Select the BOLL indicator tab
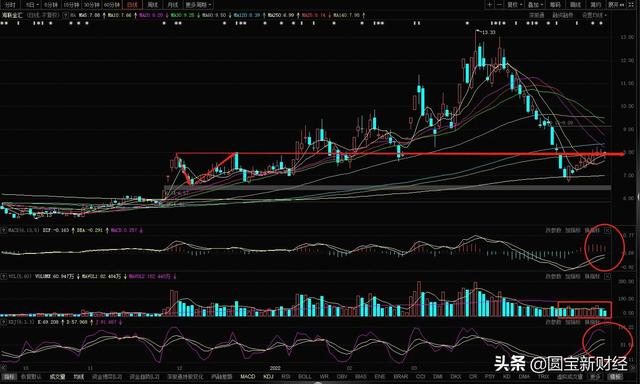The height and width of the screenshot is (384, 640). coord(305,377)
